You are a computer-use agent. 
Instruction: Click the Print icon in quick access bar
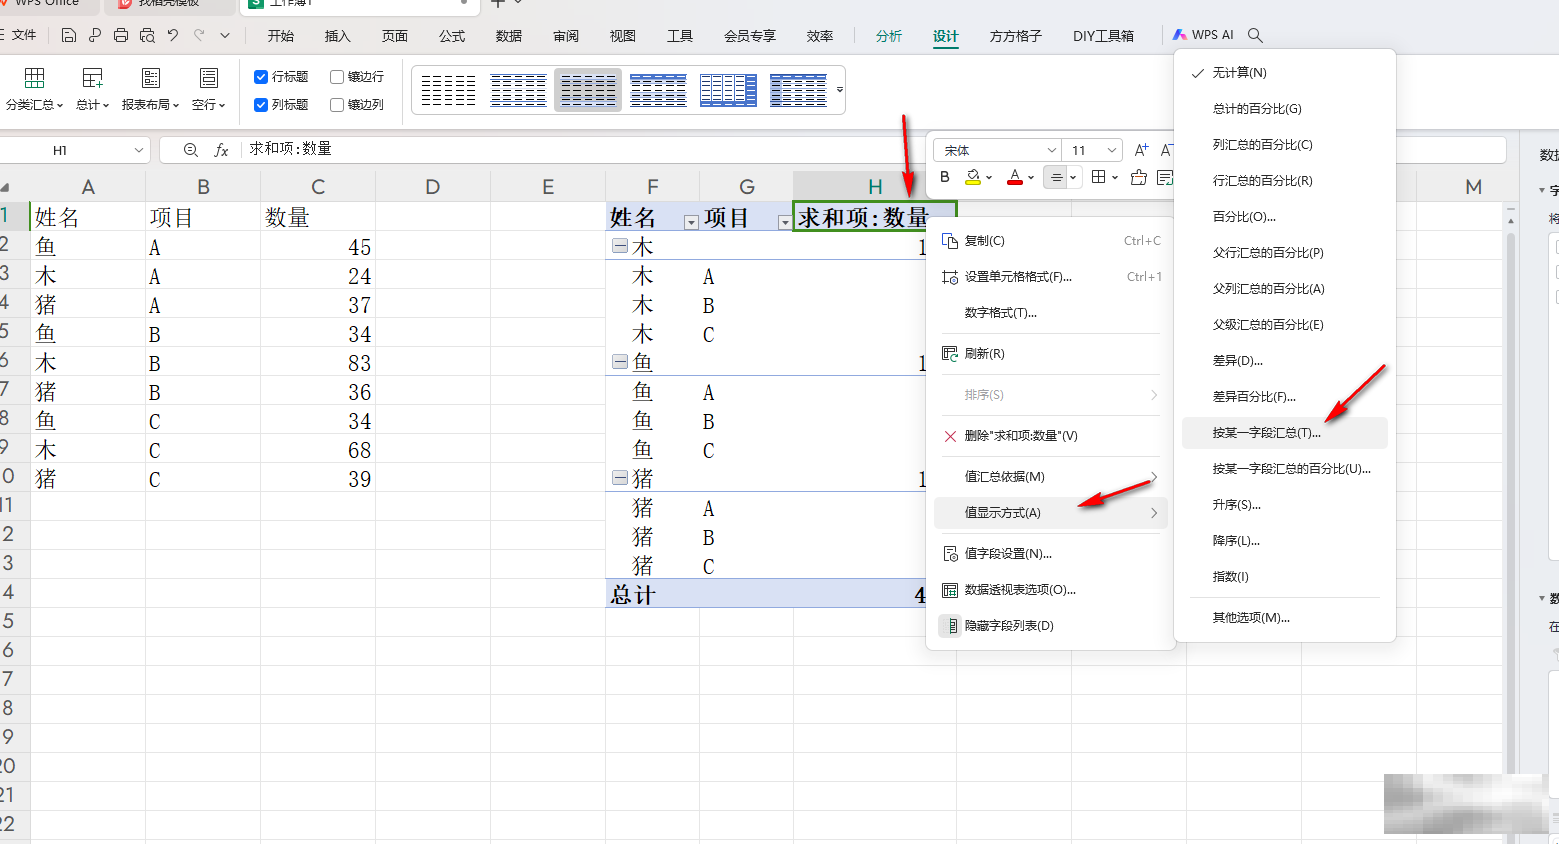click(121, 35)
